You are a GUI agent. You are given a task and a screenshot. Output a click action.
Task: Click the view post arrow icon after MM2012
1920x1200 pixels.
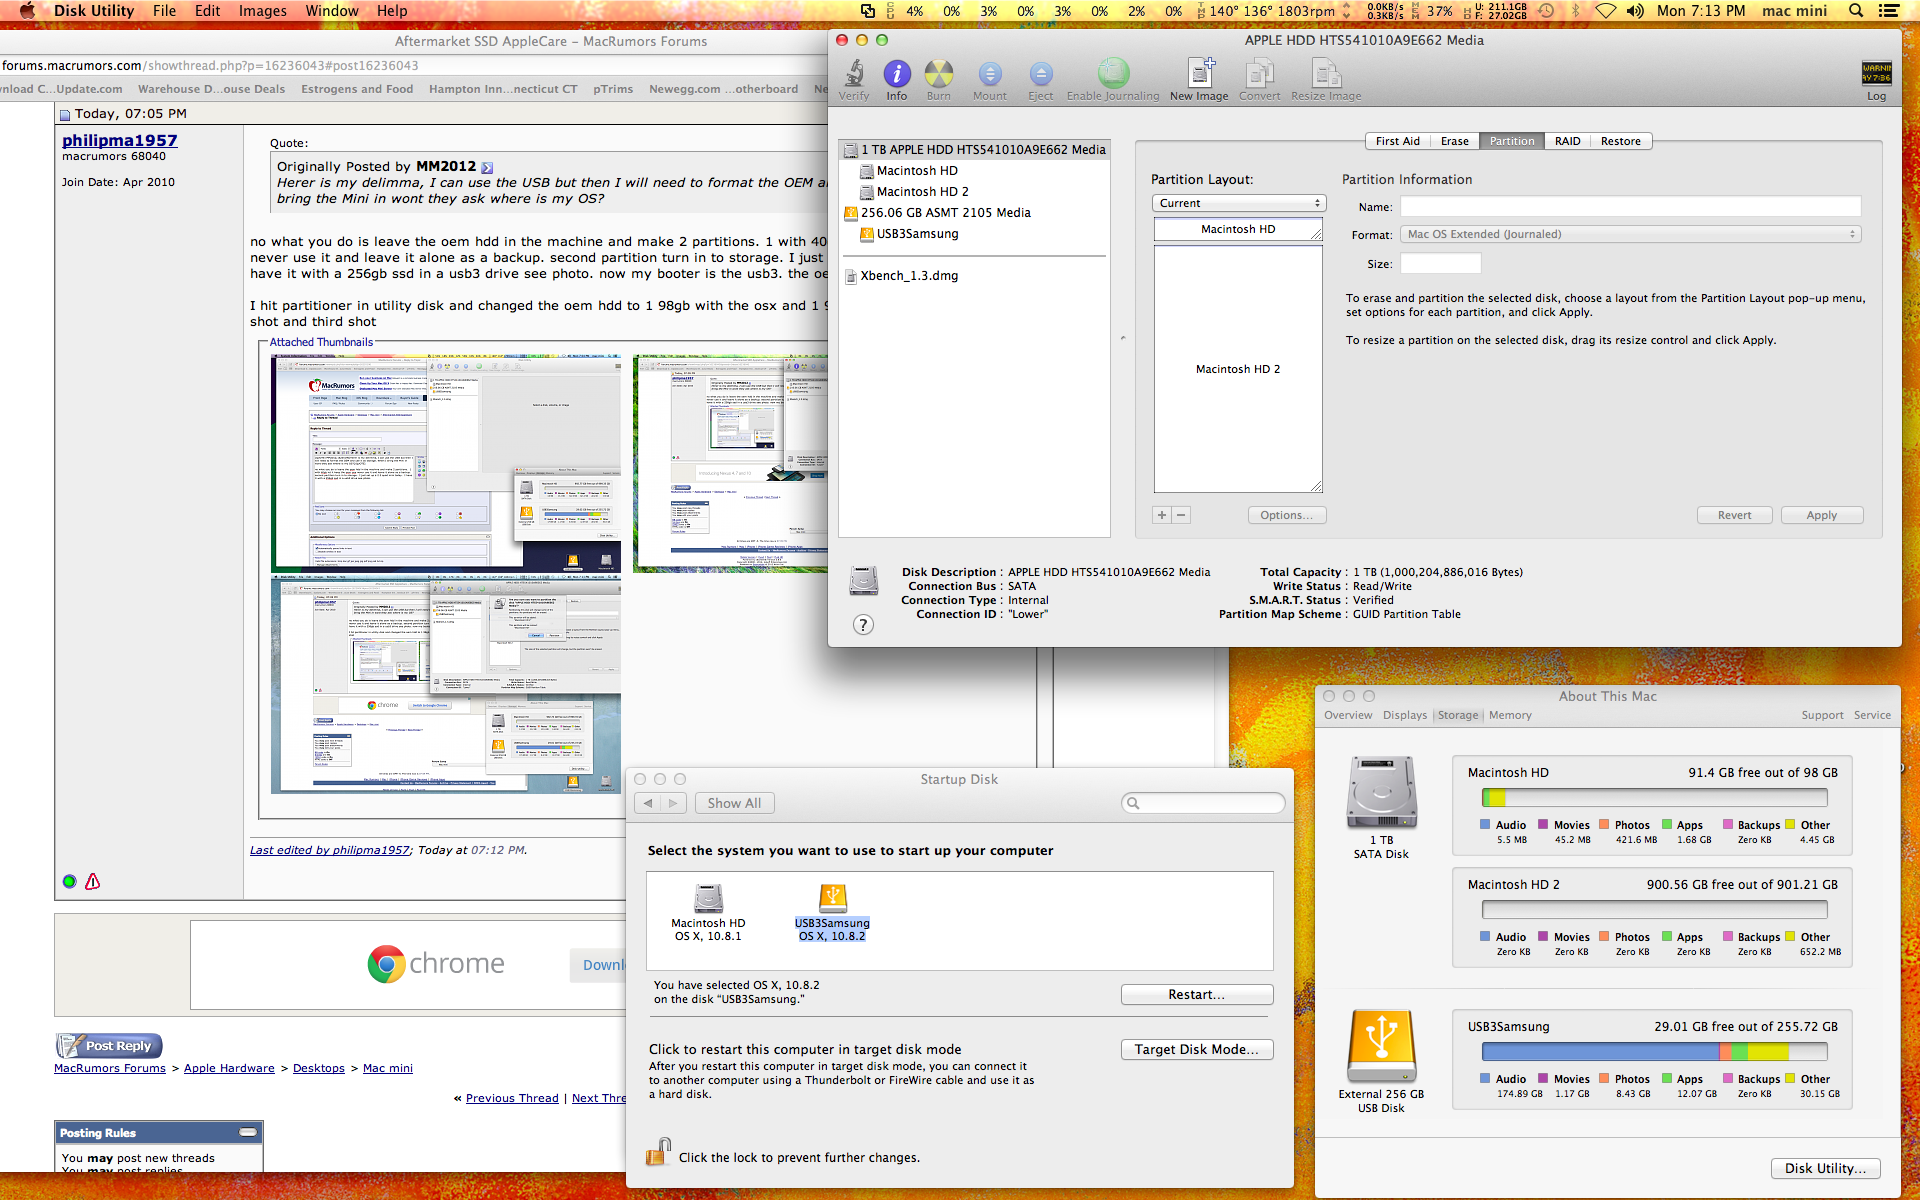coord(487,167)
